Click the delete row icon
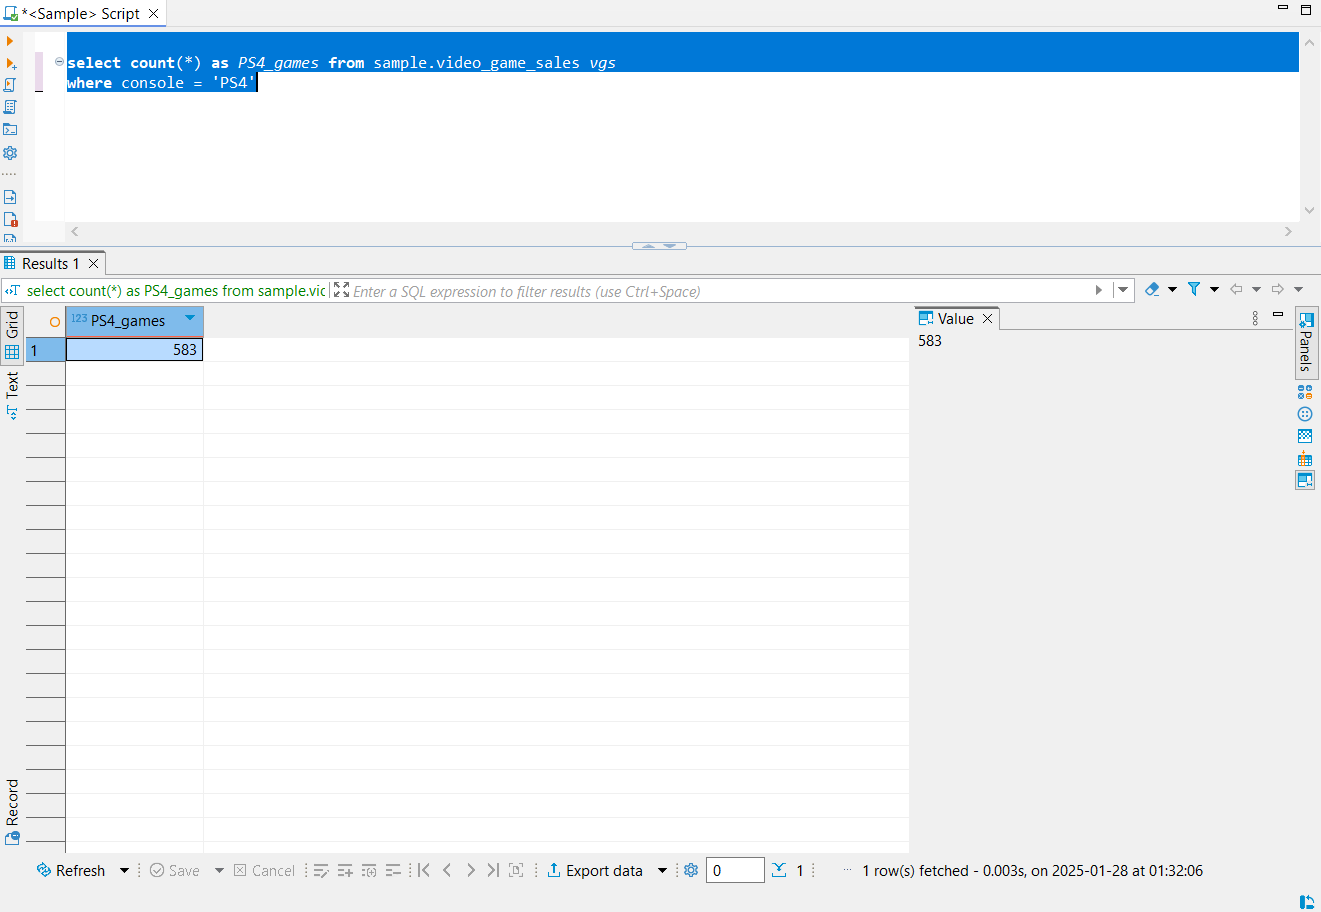Viewport: 1321px width, 912px height. [x=393, y=871]
